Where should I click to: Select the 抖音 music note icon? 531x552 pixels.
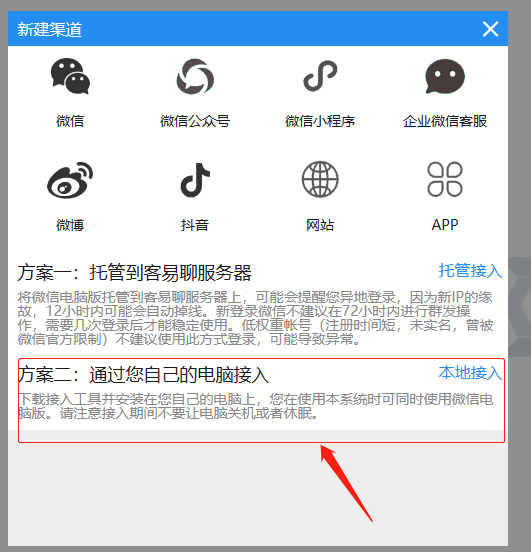pyautogui.click(x=195, y=180)
